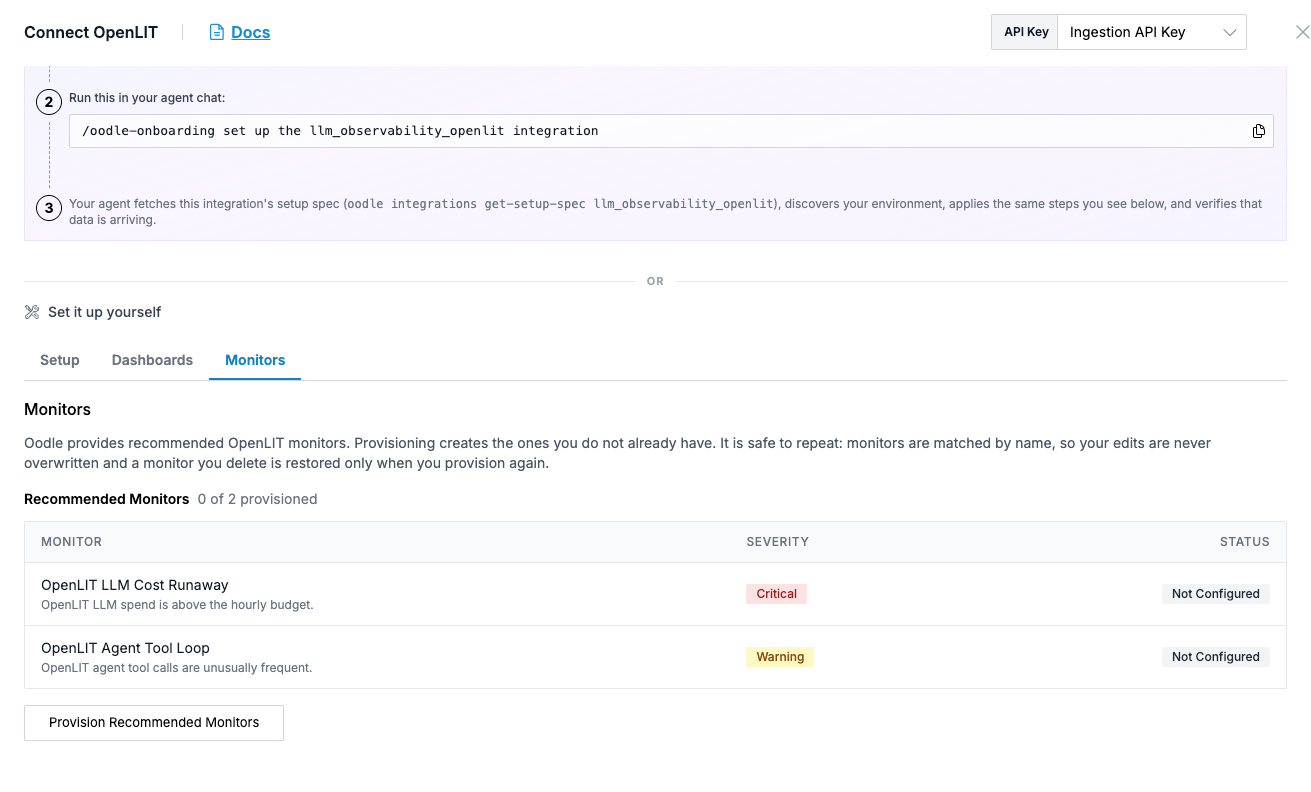Close the Connect OpenLIT dialog

pos(1302,32)
